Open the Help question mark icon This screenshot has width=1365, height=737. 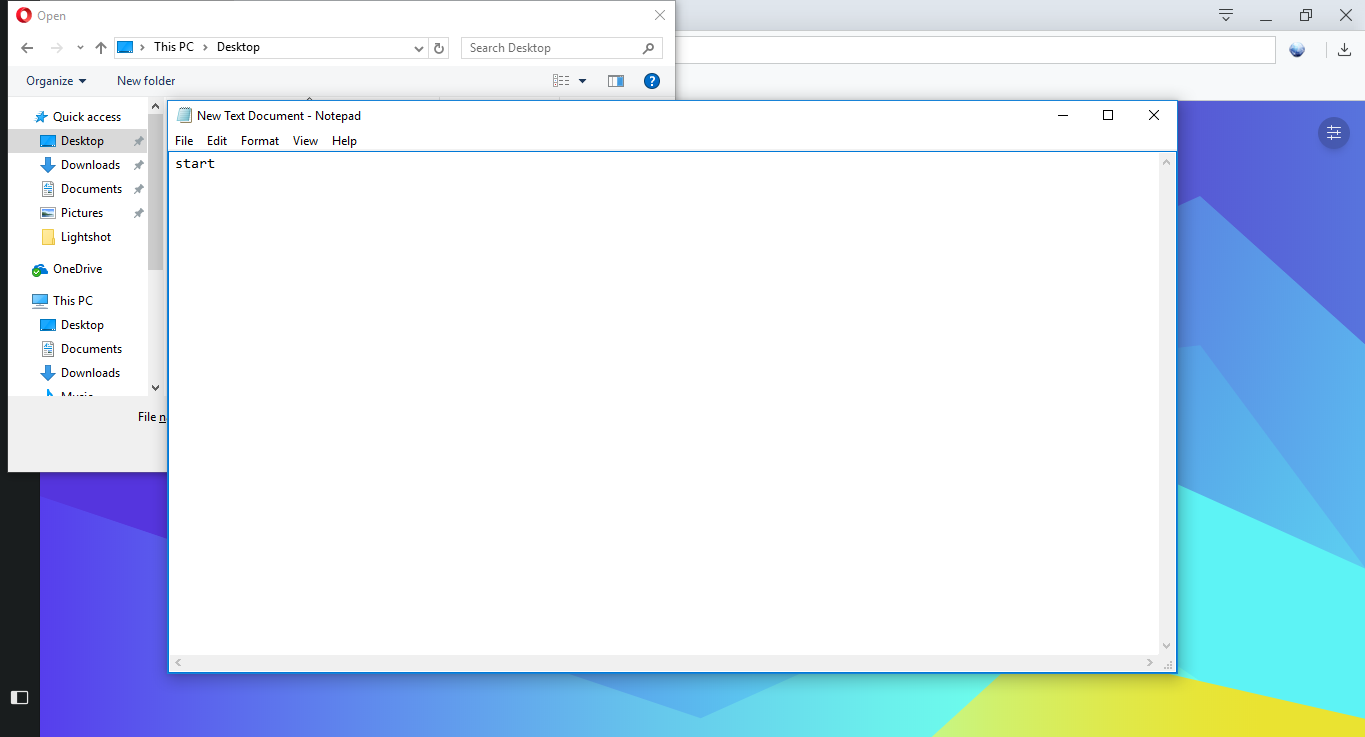(x=652, y=81)
